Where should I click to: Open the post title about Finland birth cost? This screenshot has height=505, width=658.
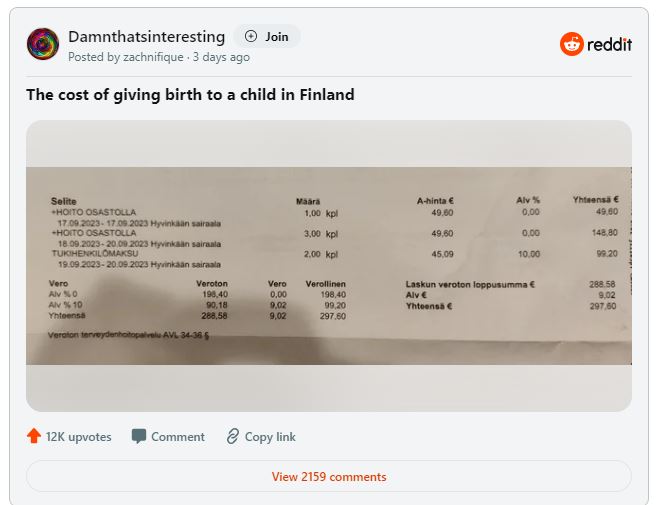(x=190, y=94)
